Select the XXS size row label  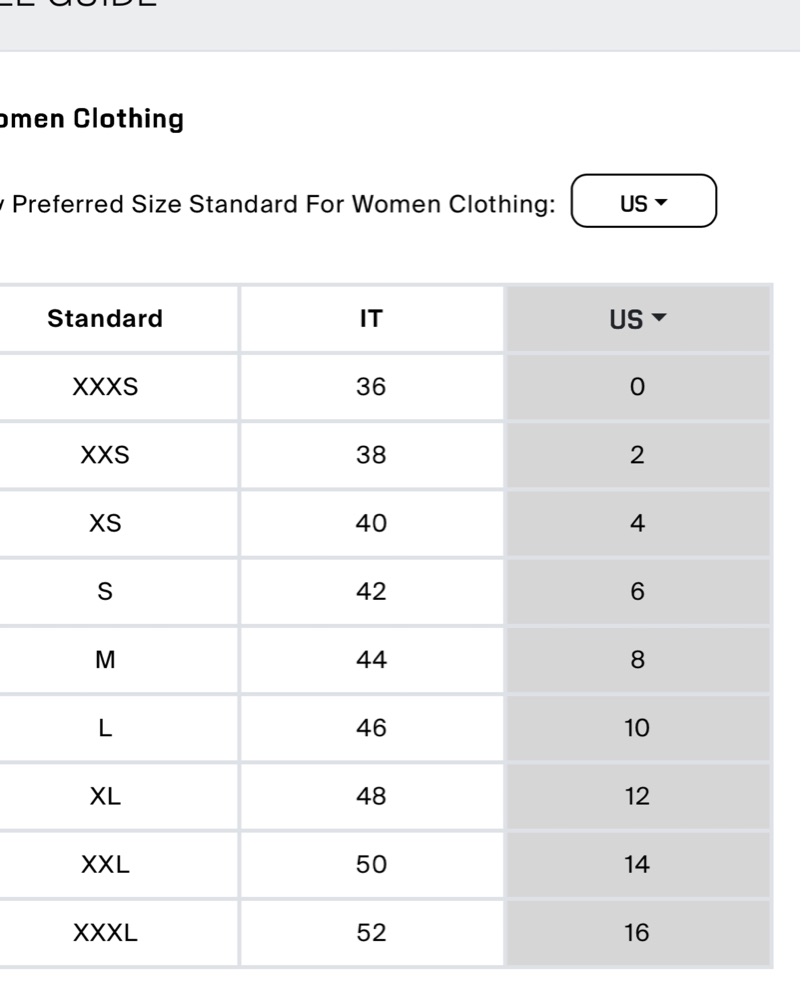(x=105, y=455)
